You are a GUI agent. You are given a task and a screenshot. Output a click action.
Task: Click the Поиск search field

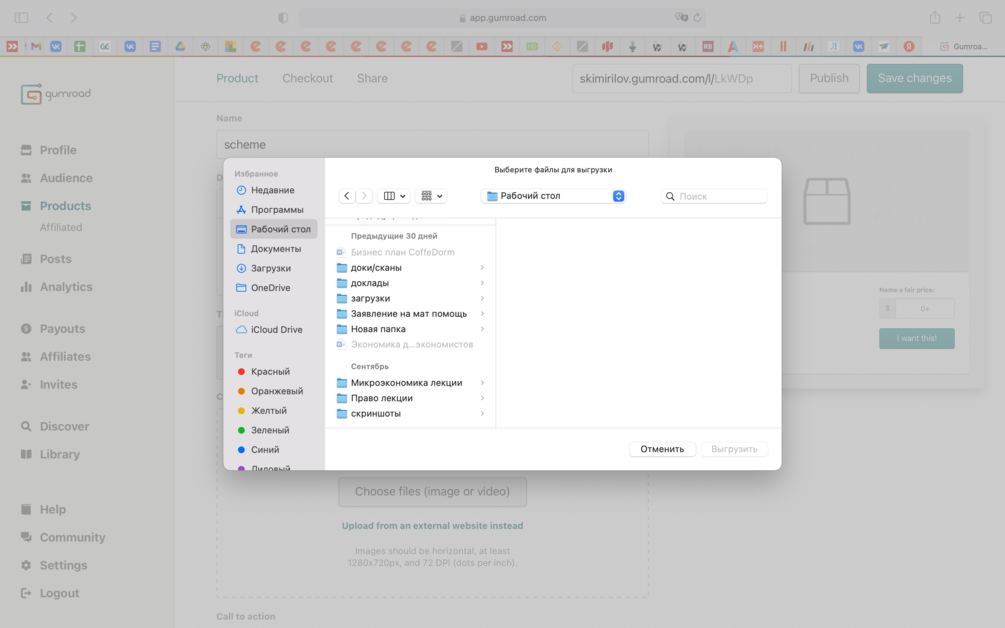714,196
